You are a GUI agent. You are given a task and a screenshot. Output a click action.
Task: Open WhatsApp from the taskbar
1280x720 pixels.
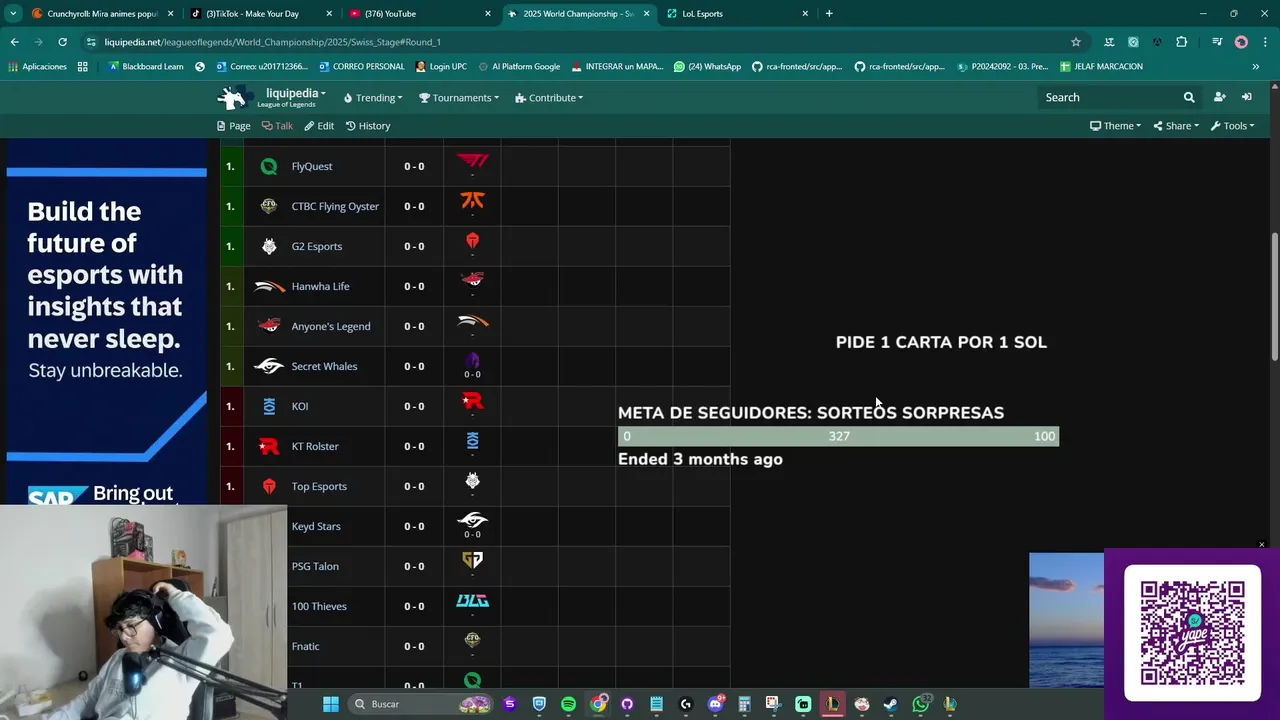921,704
